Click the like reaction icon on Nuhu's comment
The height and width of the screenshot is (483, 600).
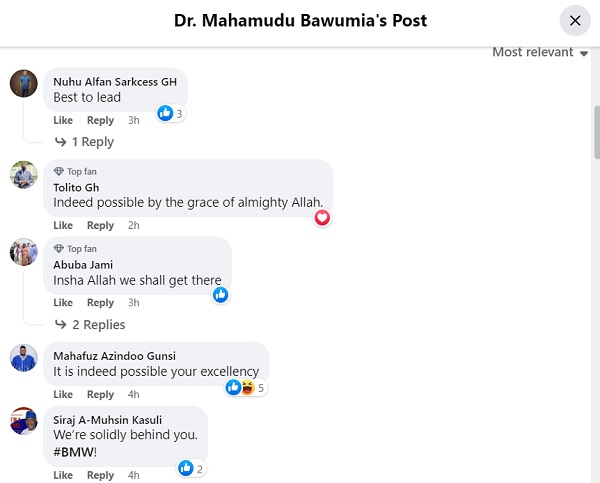click(x=165, y=114)
